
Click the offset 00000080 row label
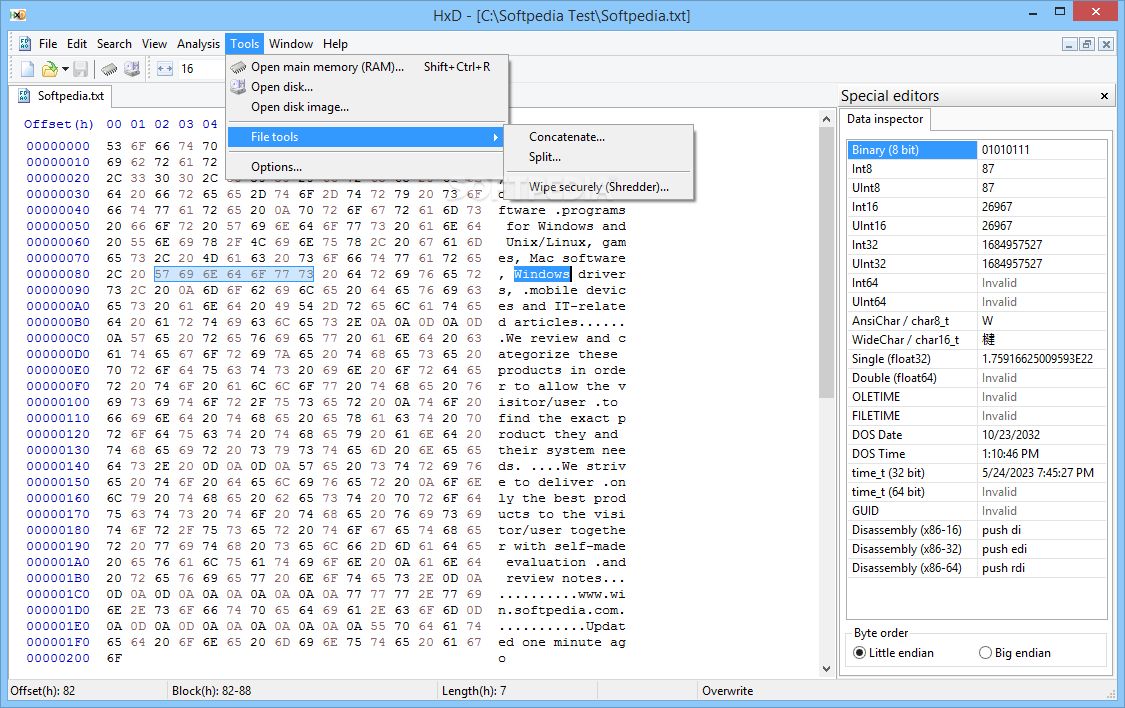click(x=58, y=274)
